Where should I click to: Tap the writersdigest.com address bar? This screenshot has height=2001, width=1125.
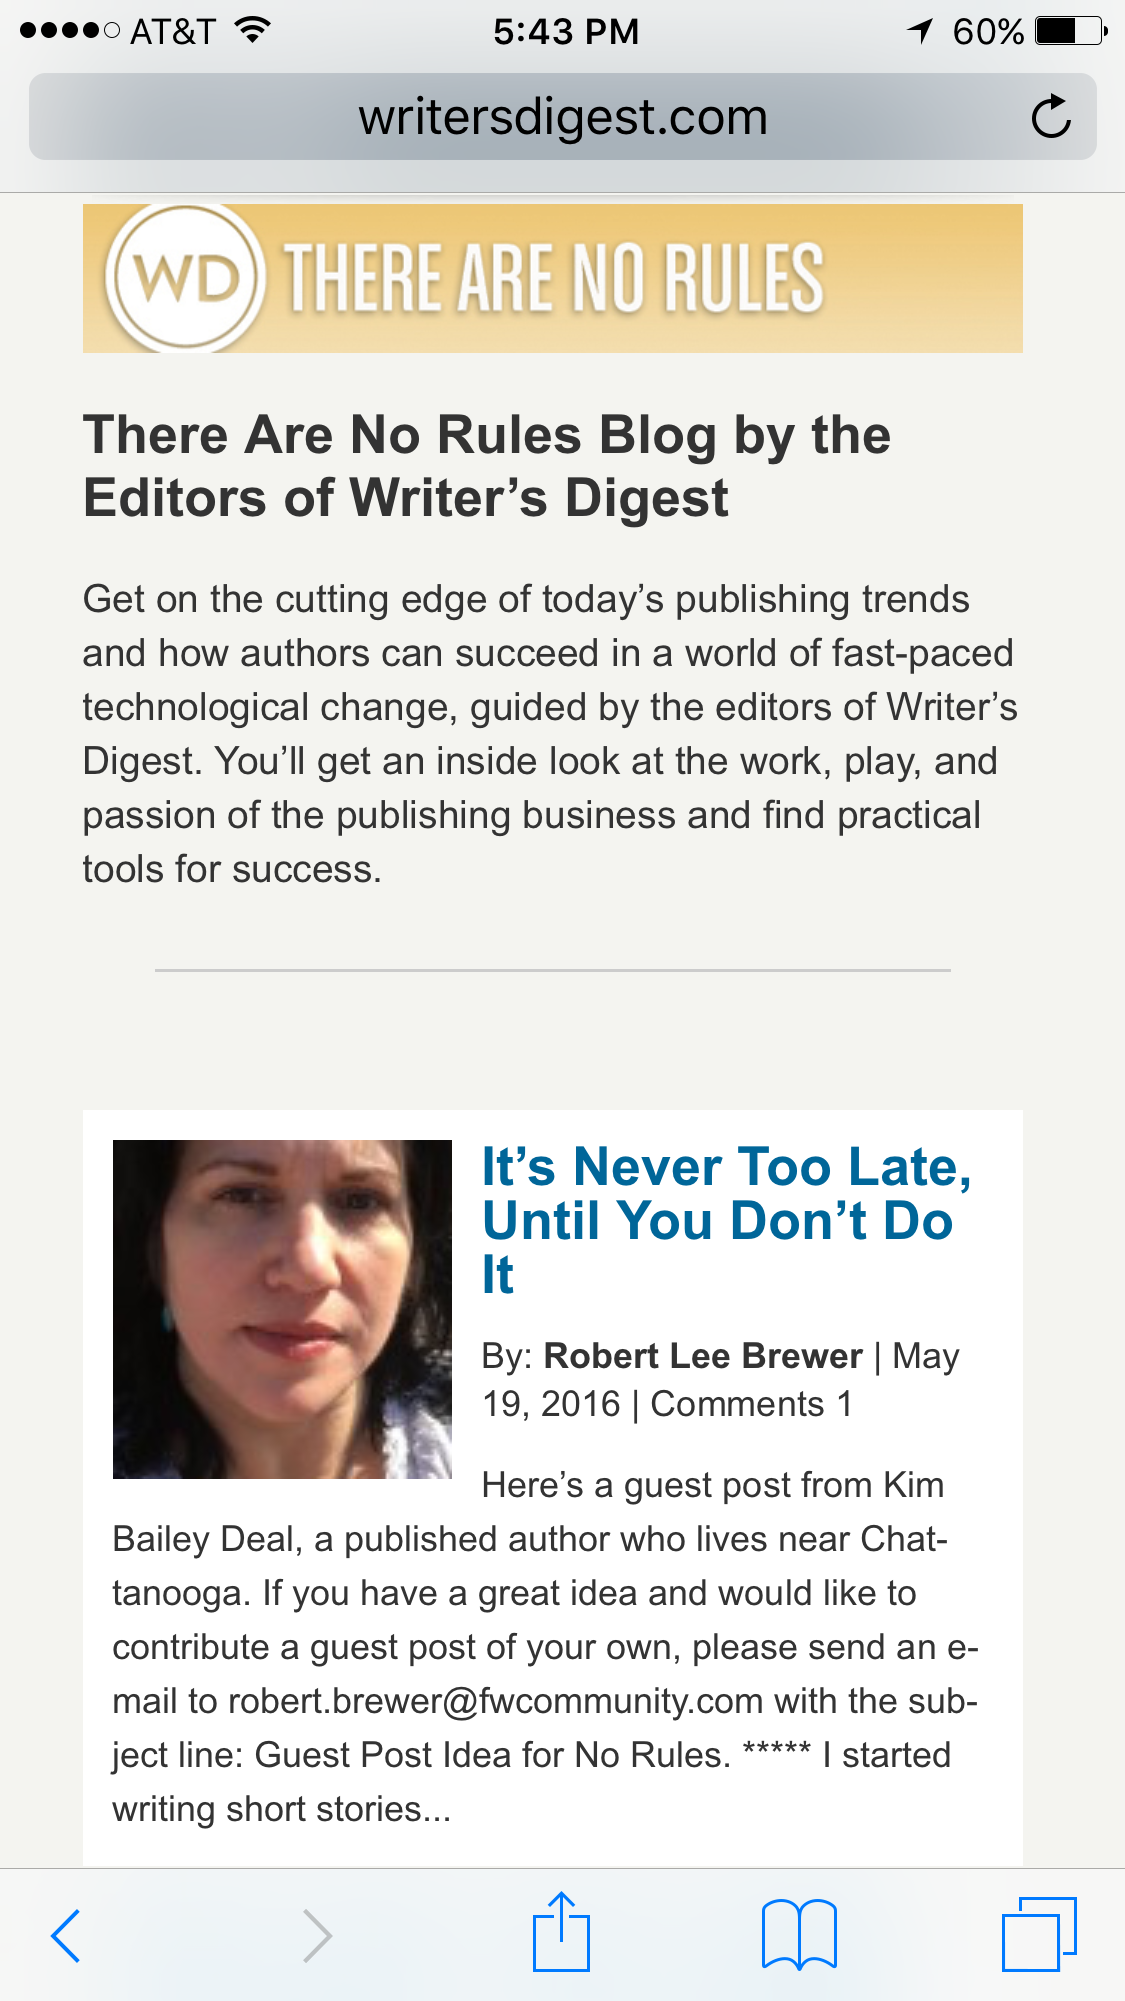[x=562, y=117]
